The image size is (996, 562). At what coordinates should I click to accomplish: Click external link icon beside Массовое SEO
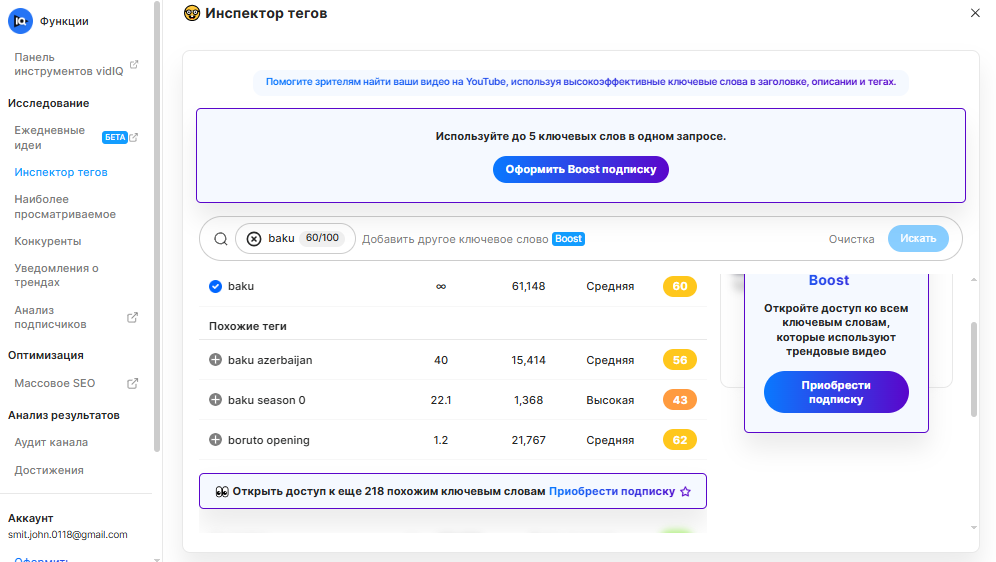[x=132, y=383]
